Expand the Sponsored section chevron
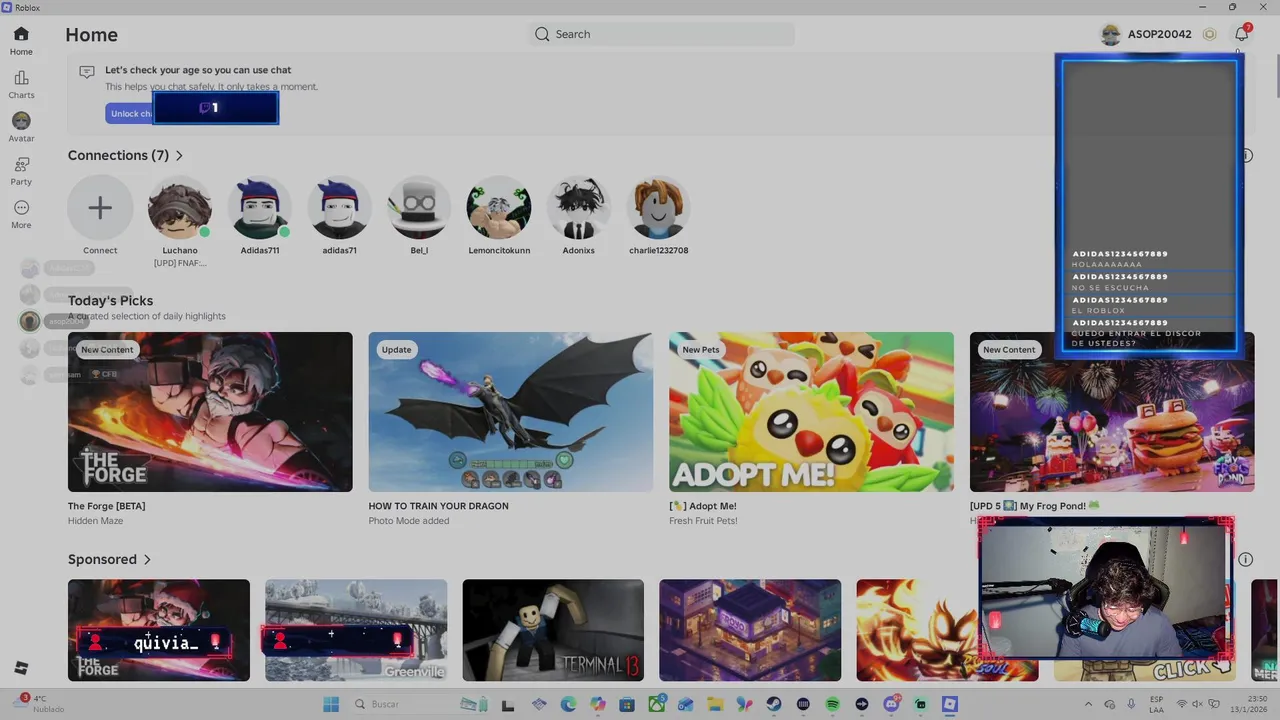Image resolution: width=1280 pixels, height=720 pixels. tap(147, 560)
